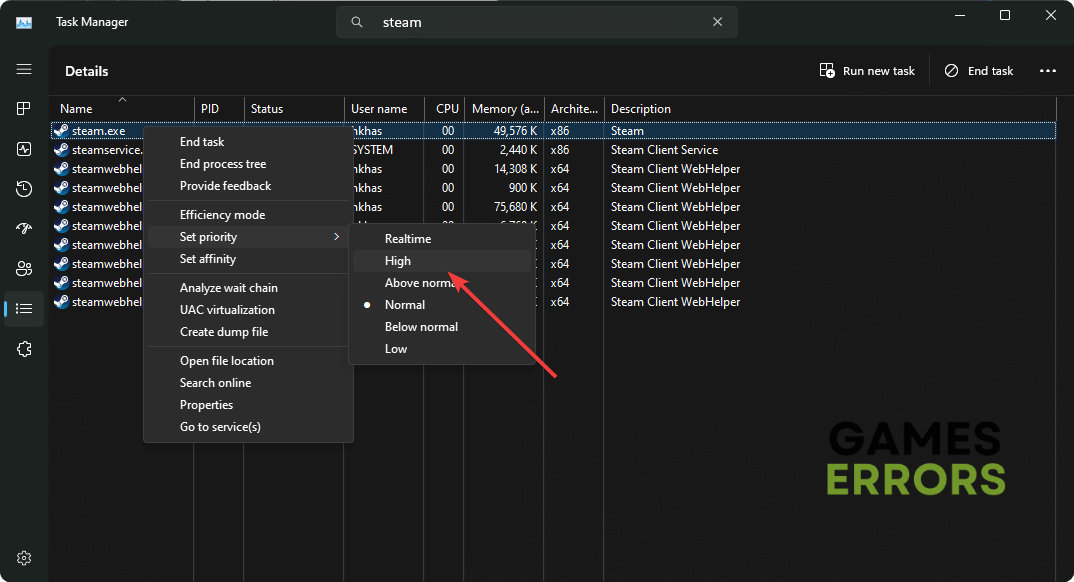Open the three-dots more options menu

coord(1047,71)
